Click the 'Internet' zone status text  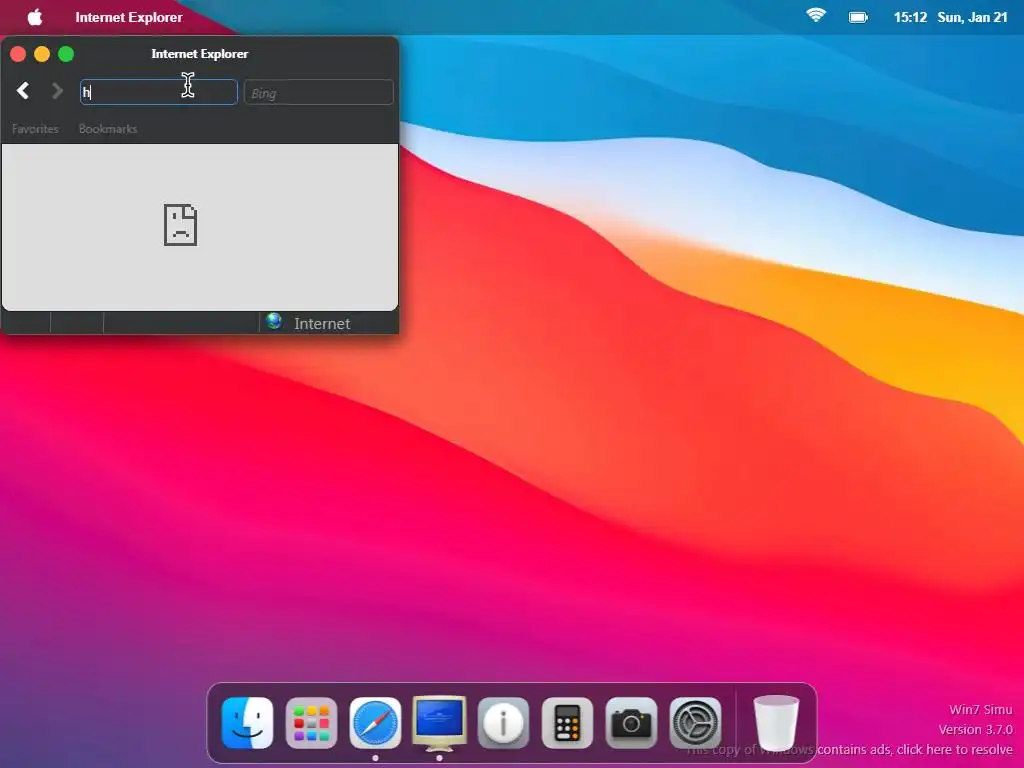click(x=322, y=323)
